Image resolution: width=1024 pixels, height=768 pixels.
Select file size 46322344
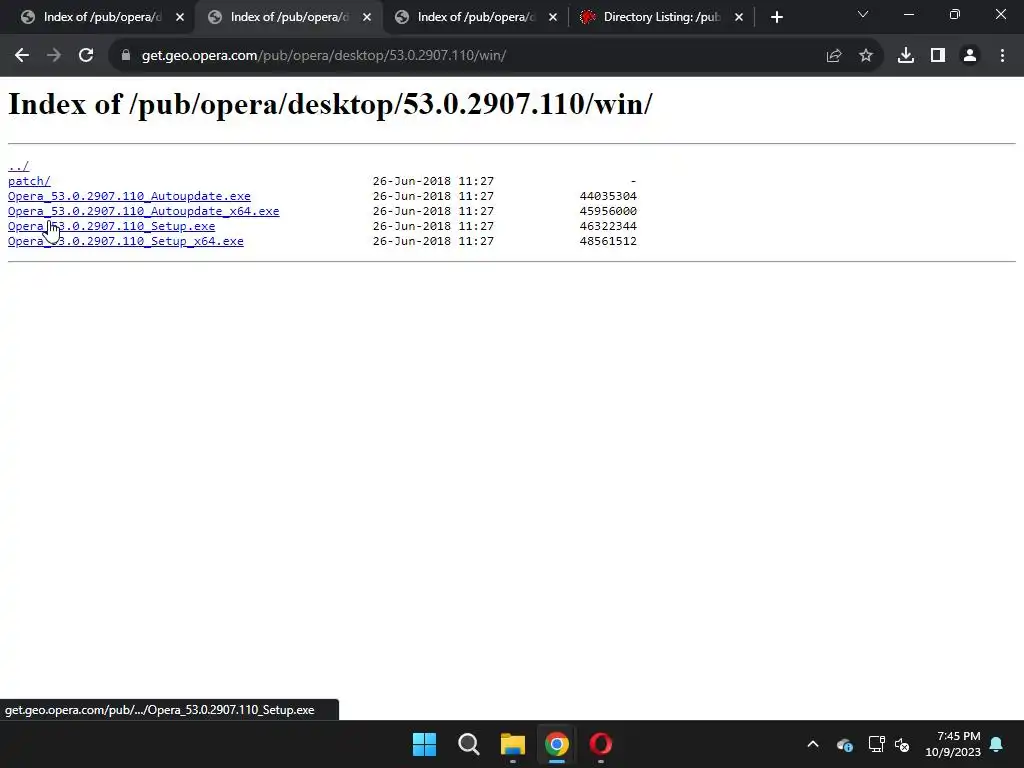point(608,226)
